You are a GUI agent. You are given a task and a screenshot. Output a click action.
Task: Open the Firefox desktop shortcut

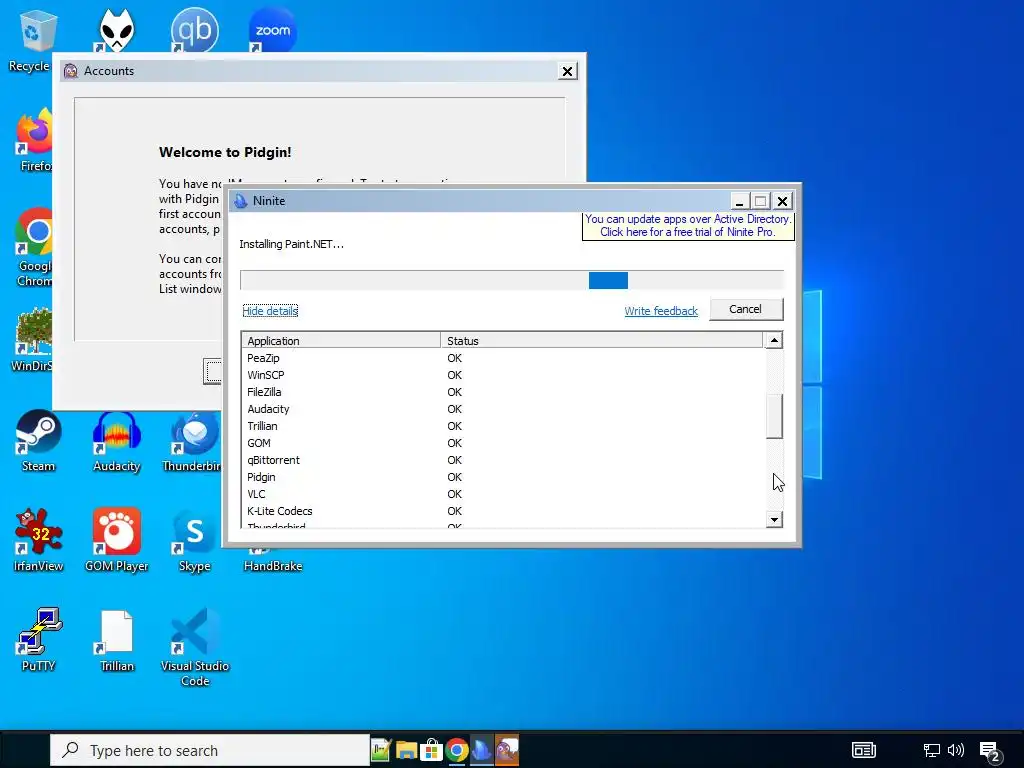click(x=34, y=140)
